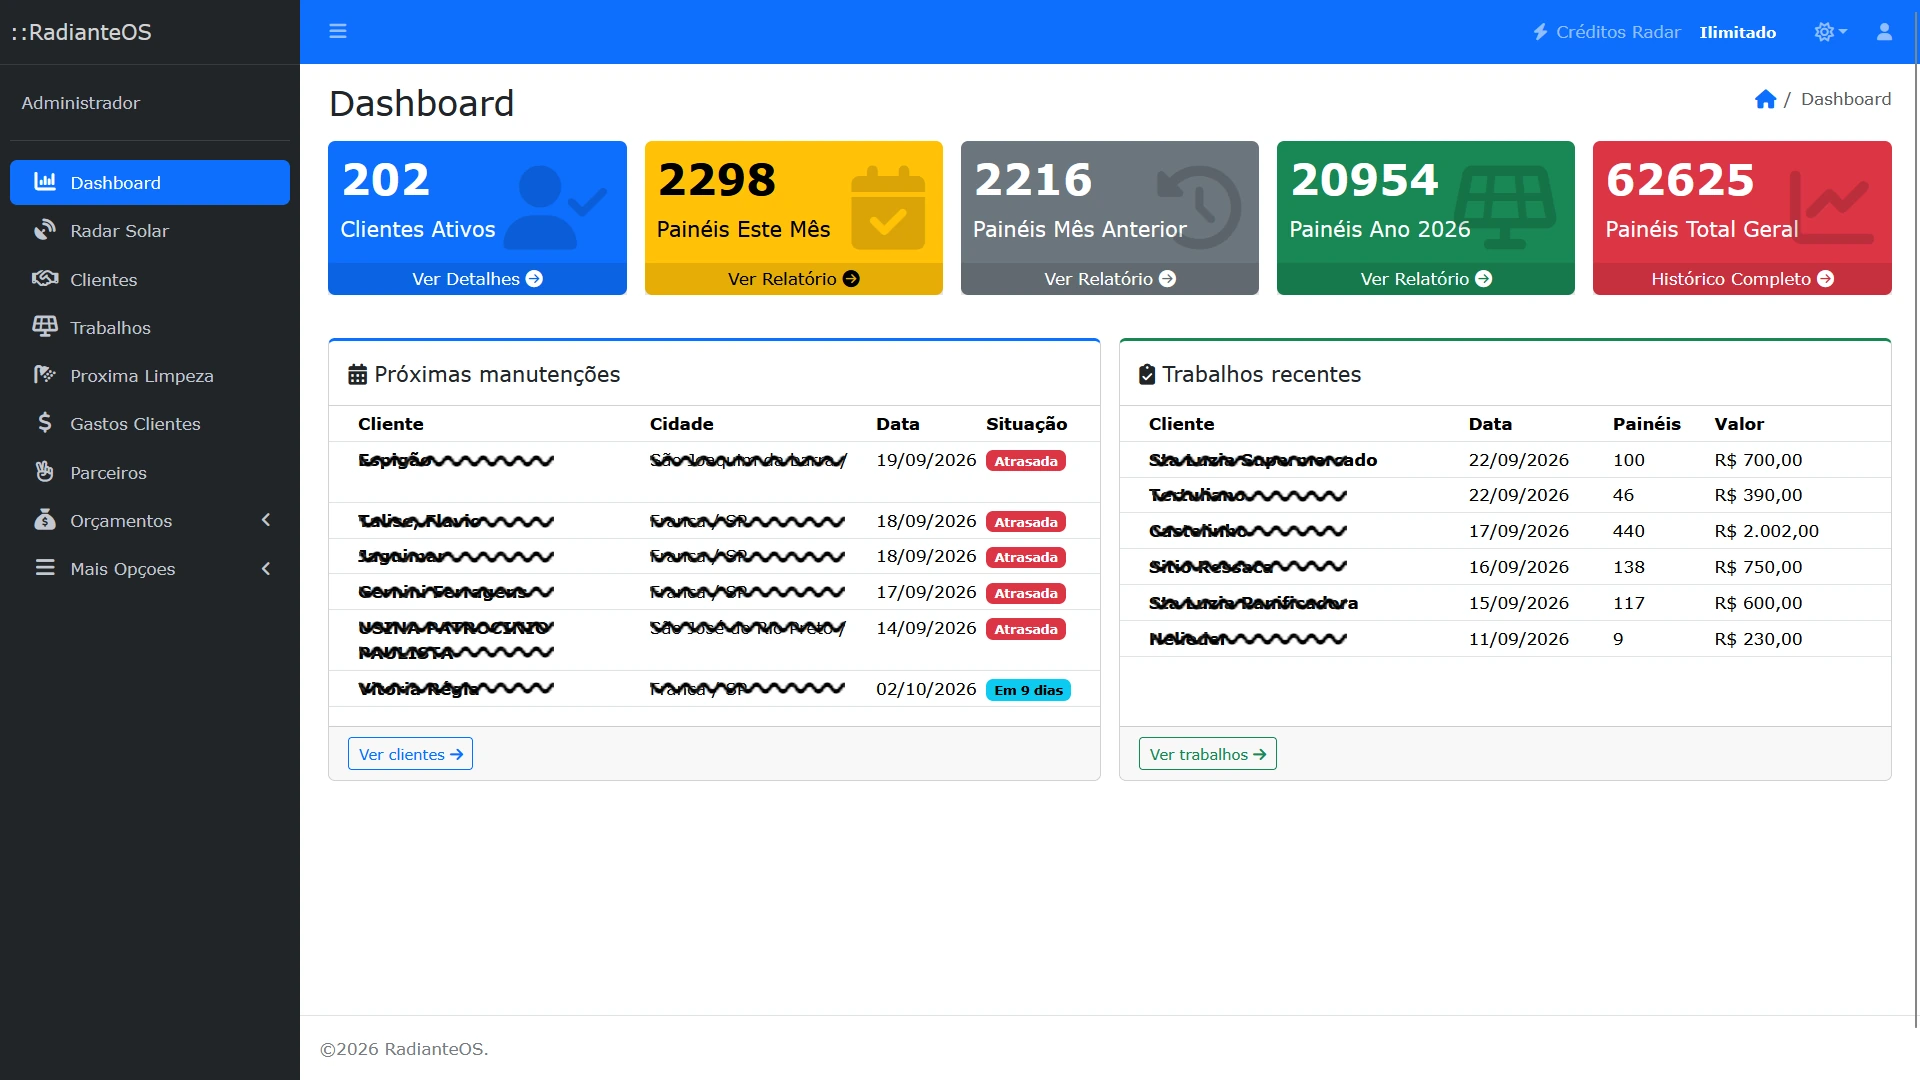
Task: Open the Trabalhos menu item
Action: click(x=150, y=328)
